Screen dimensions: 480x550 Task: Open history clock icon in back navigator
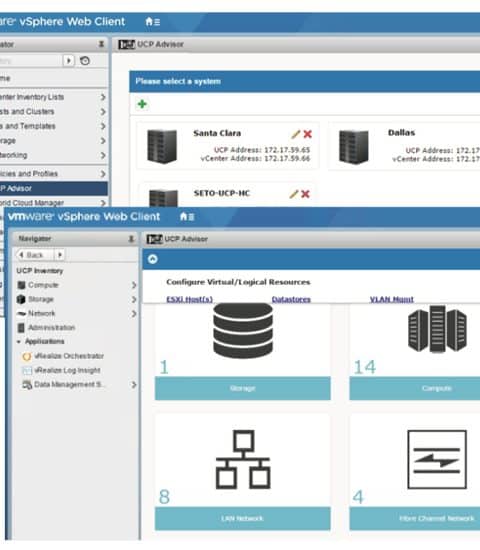pyautogui.click(x=85, y=61)
